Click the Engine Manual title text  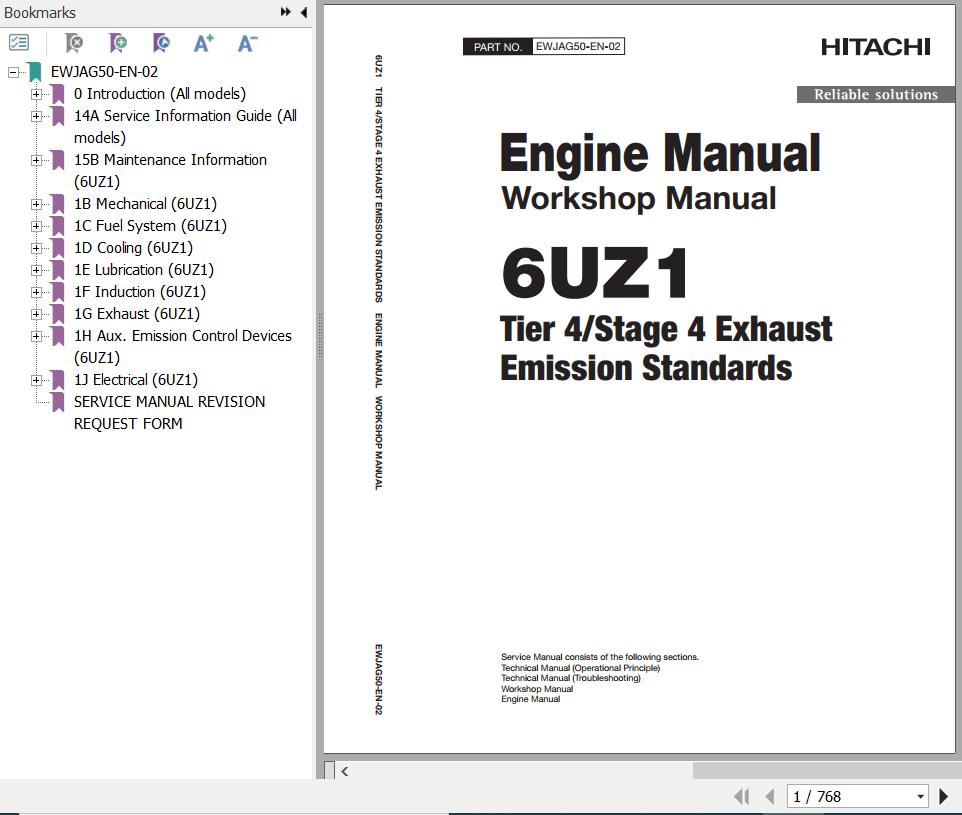coord(660,153)
